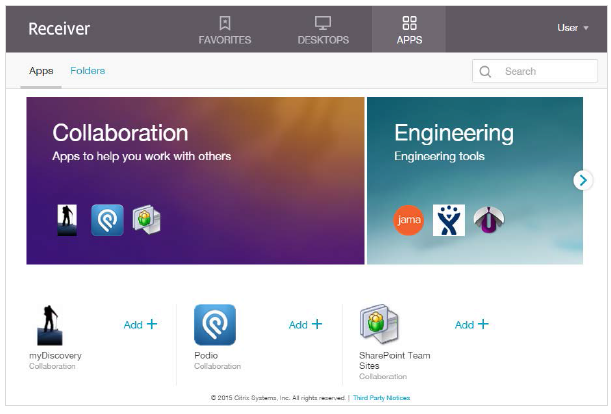Open the Third Party Notices link
The width and height of the screenshot is (611, 414).
click(x=381, y=398)
